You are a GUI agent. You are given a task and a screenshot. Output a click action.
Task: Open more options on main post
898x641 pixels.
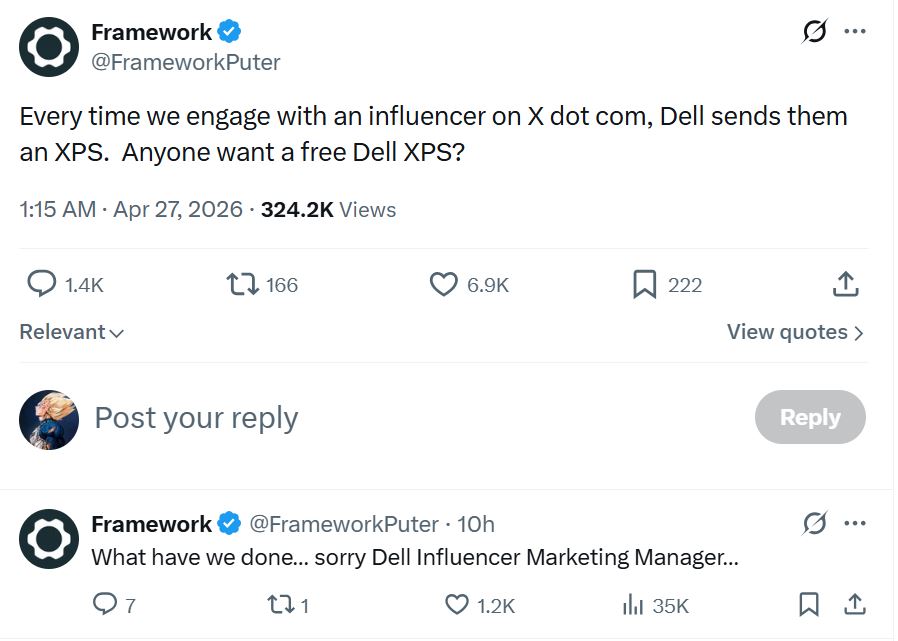(x=855, y=32)
